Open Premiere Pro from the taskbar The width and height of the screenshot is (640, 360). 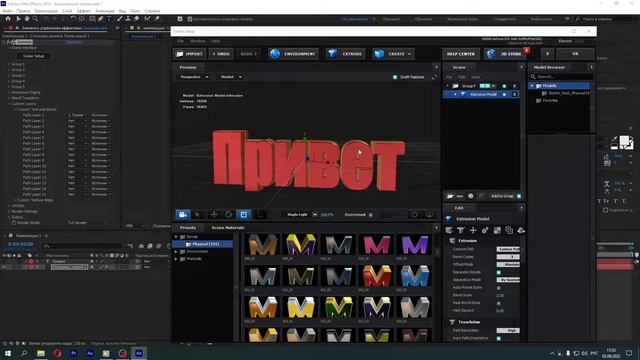tap(73, 353)
